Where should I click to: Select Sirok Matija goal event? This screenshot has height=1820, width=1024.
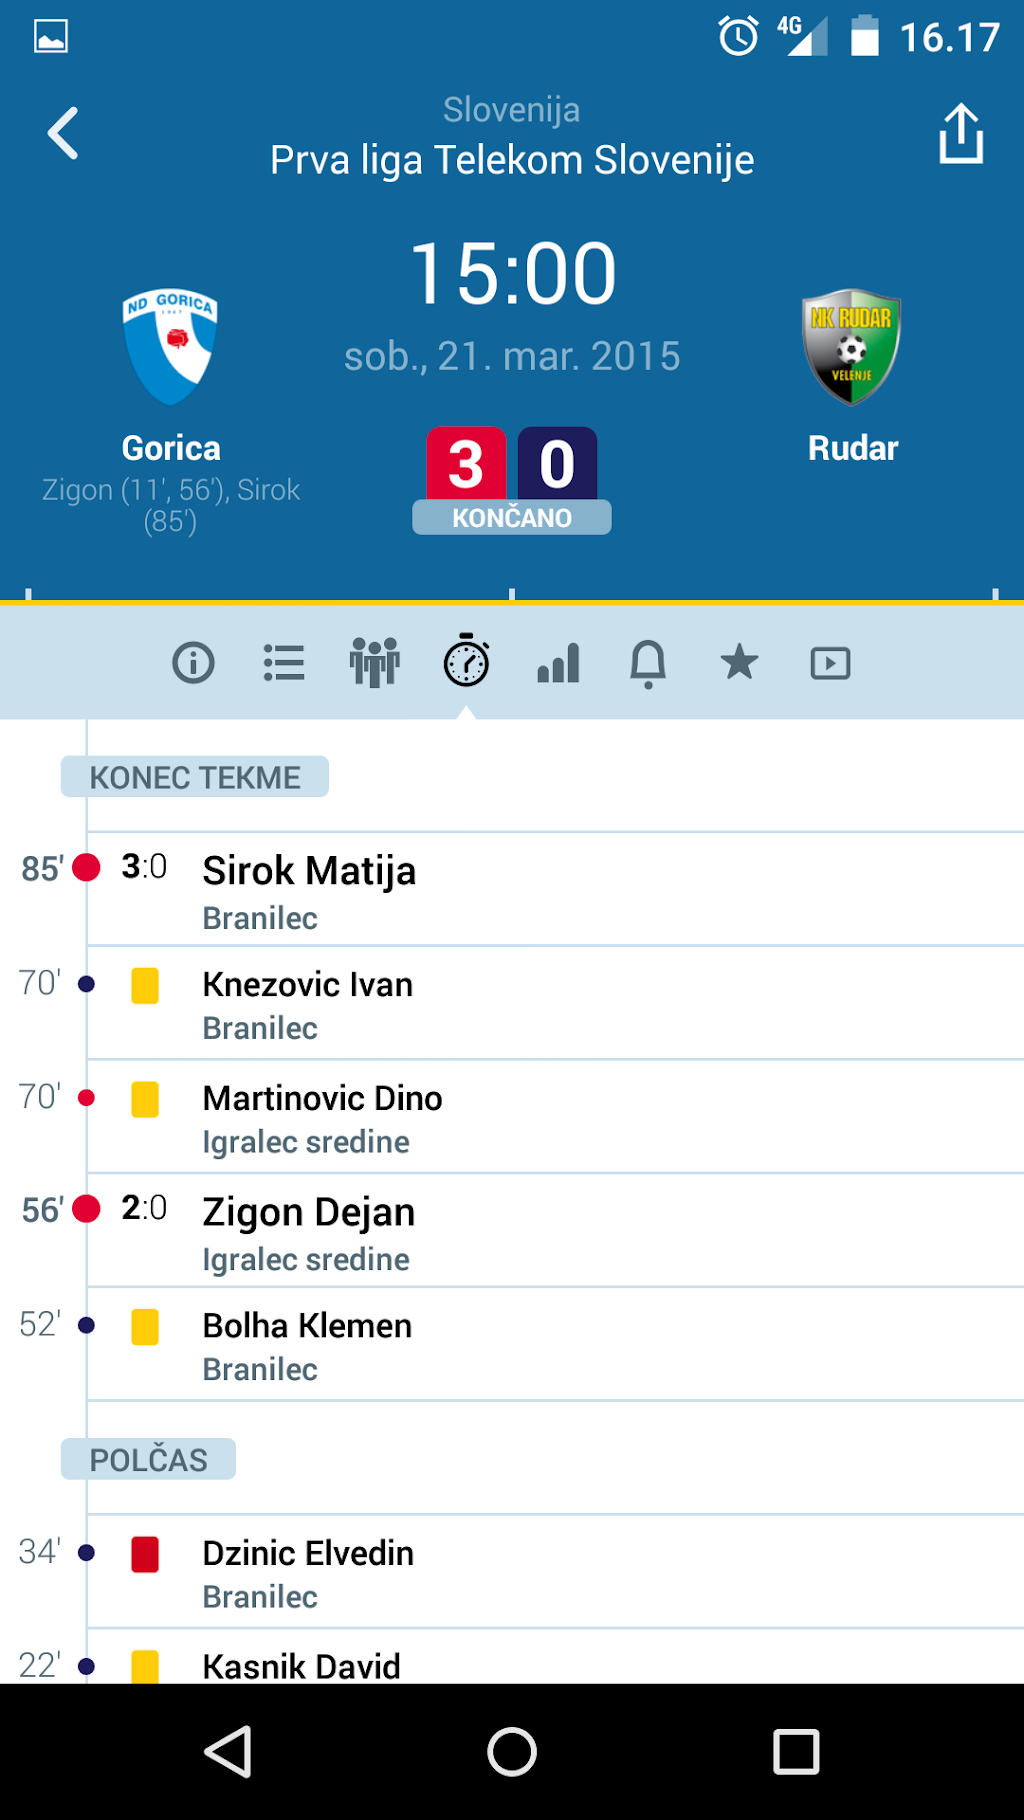coord(309,888)
